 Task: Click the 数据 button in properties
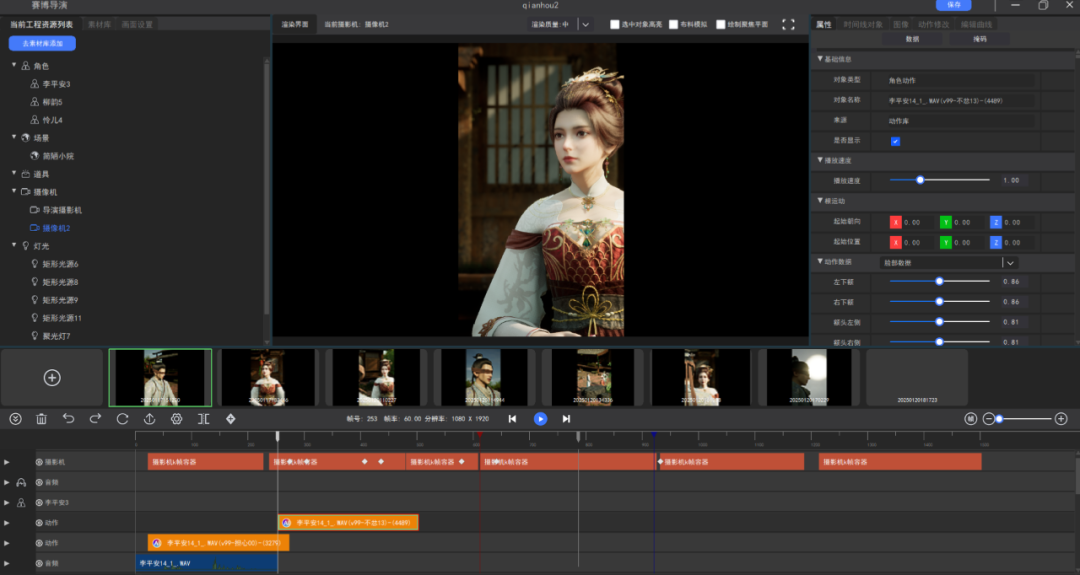coord(912,39)
